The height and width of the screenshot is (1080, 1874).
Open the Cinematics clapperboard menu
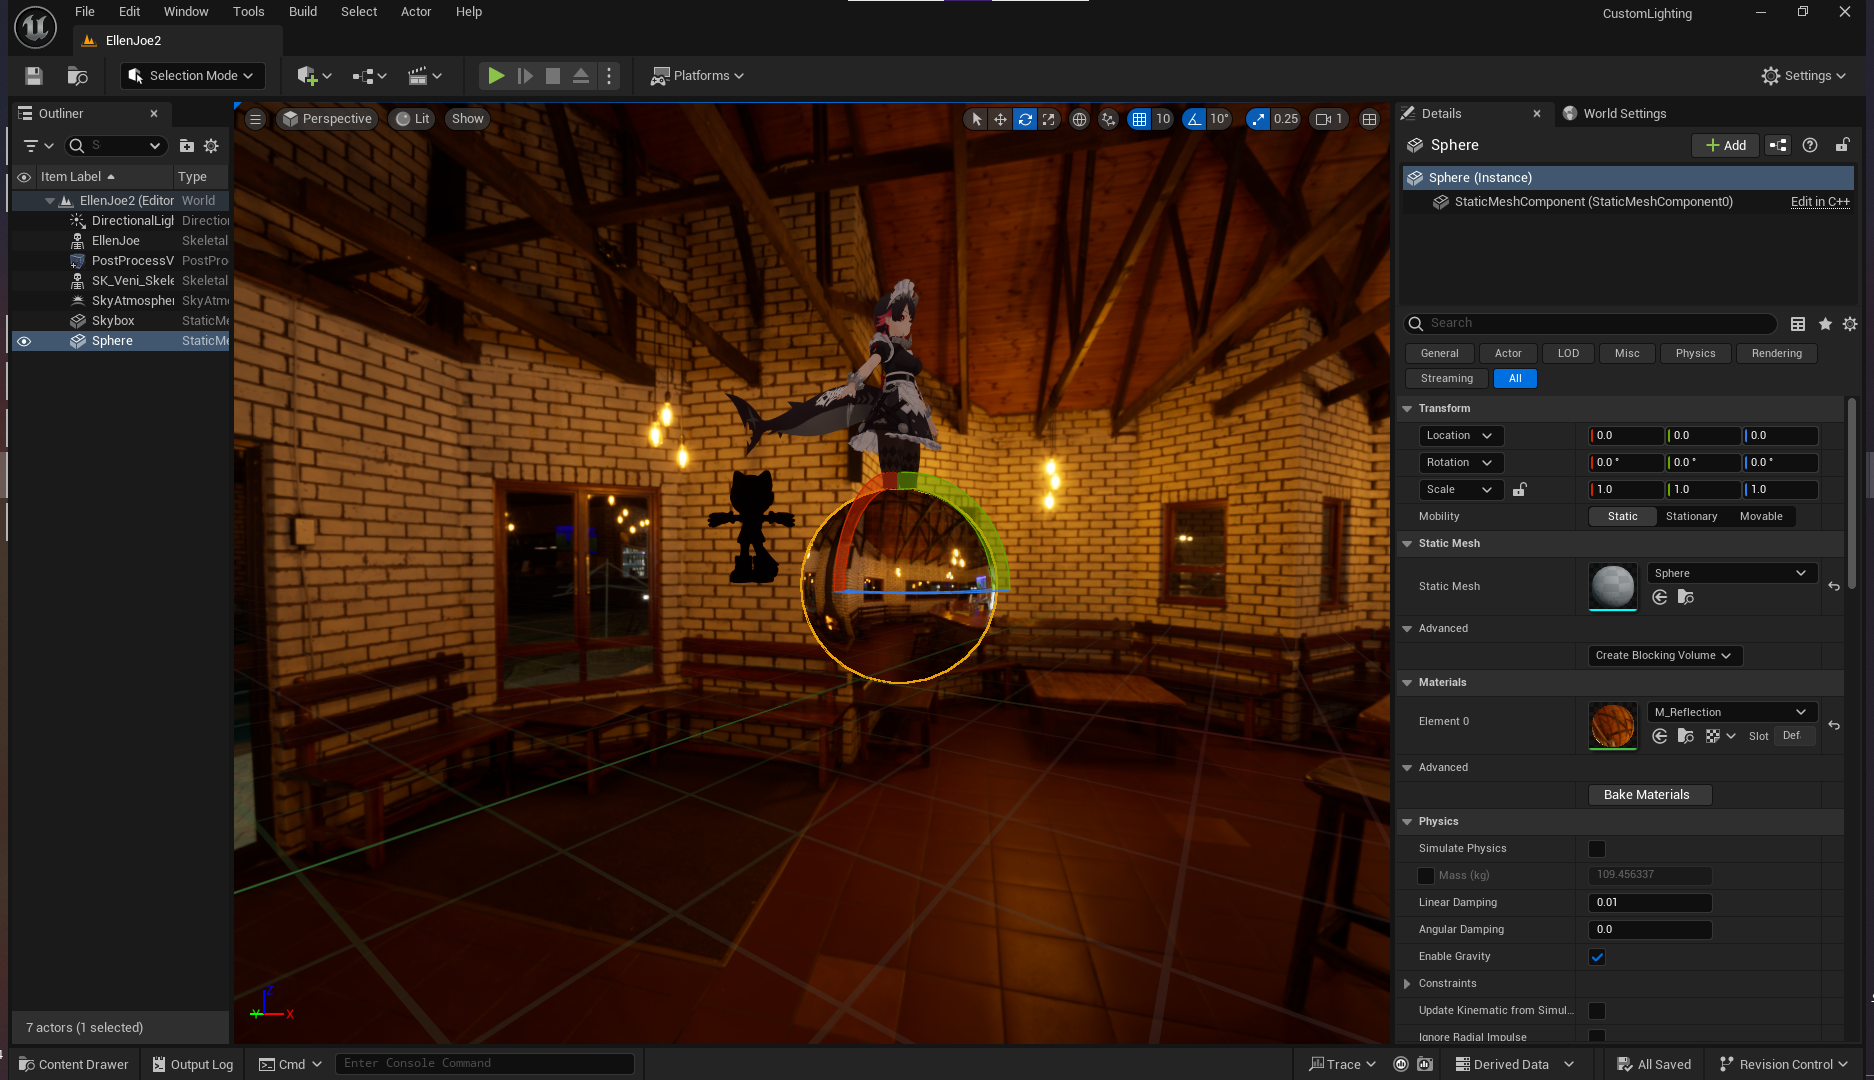[x=424, y=76]
